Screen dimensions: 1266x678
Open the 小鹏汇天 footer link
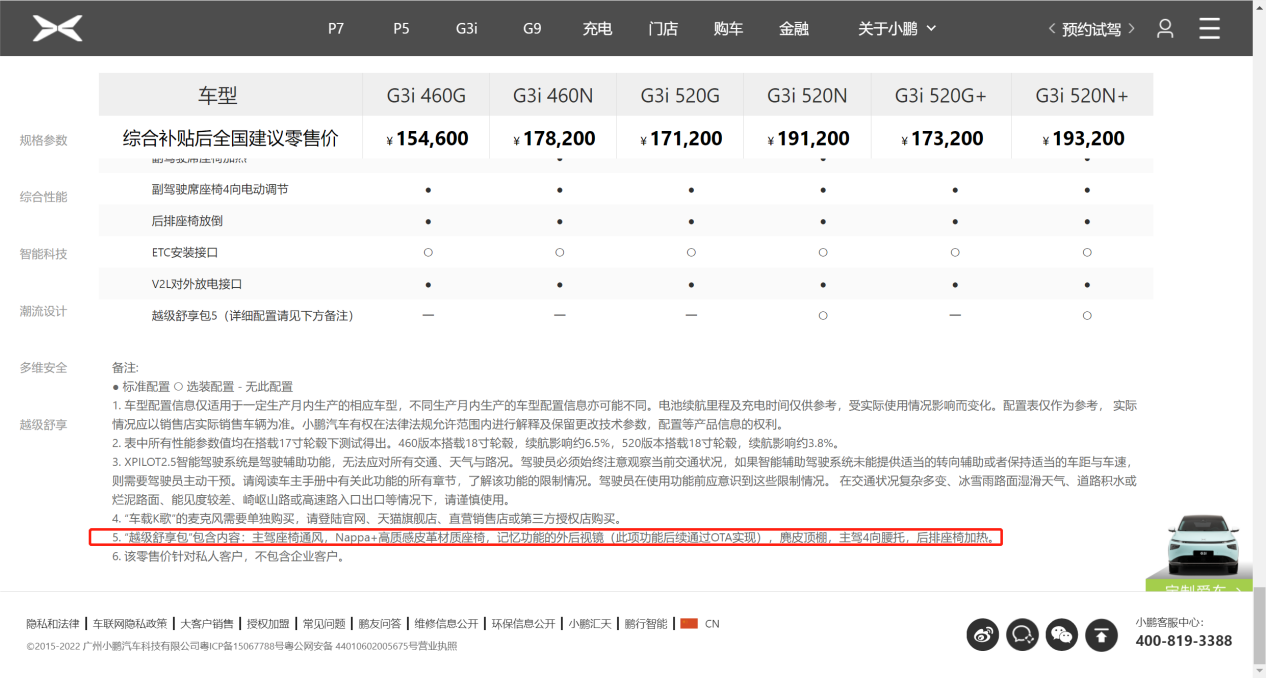[590, 623]
